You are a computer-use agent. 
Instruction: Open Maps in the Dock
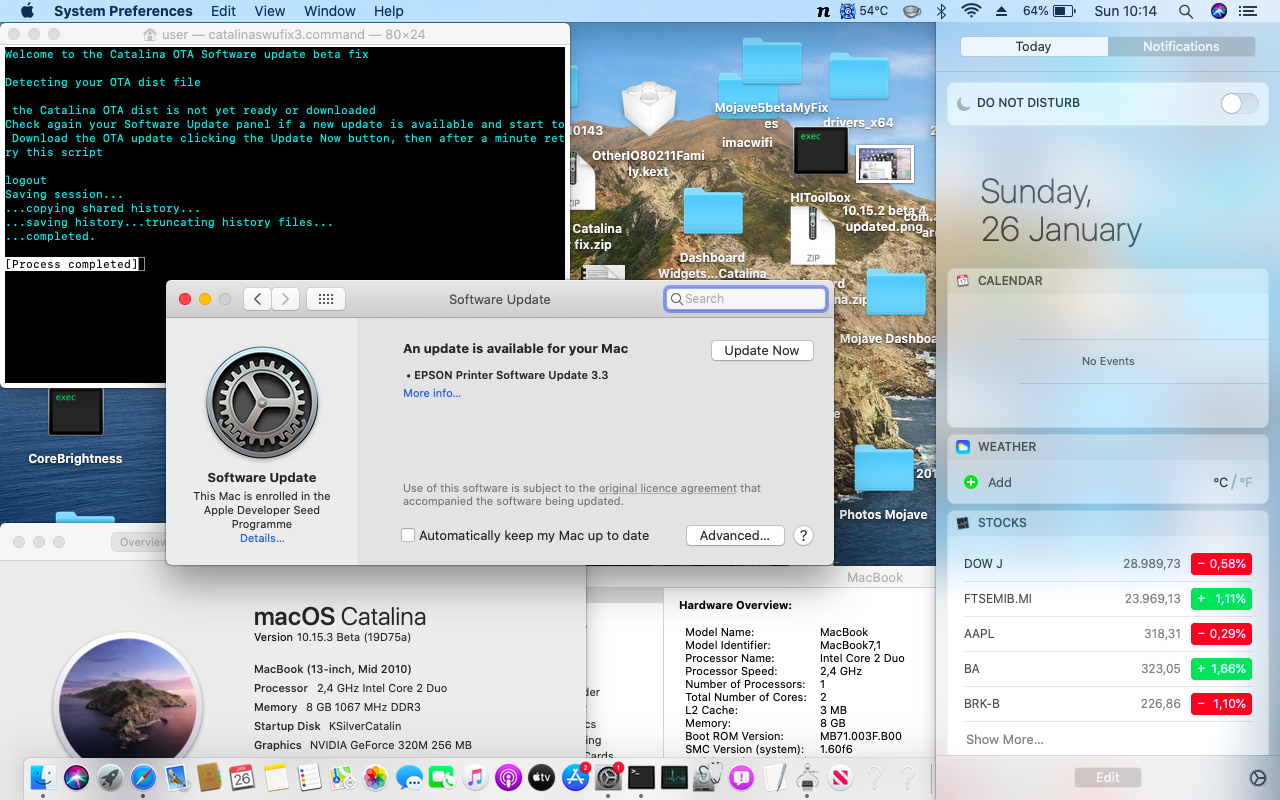(x=342, y=777)
